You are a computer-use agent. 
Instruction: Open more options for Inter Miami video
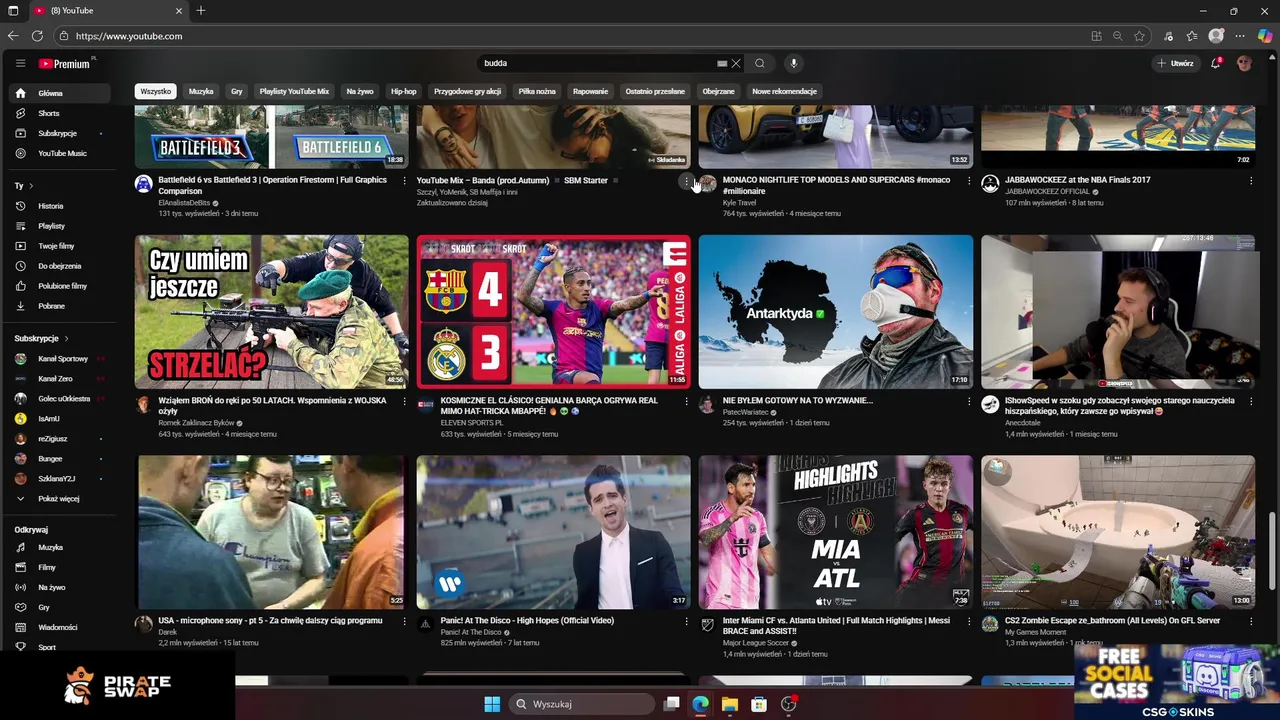(x=968, y=621)
